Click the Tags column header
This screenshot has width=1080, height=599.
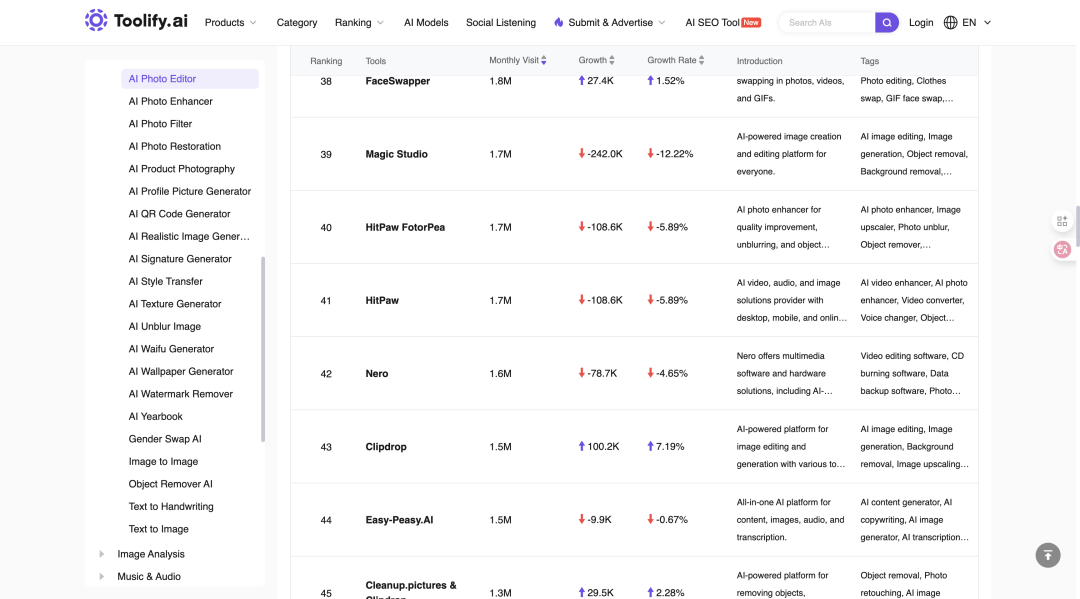click(869, 61)
